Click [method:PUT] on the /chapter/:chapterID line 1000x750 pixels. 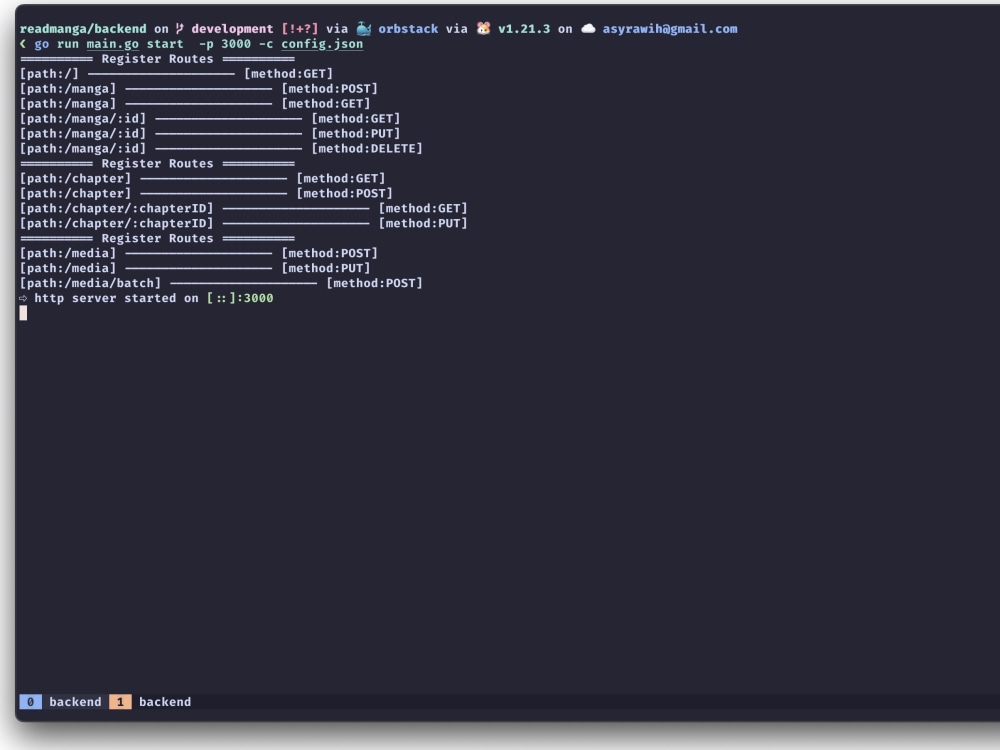point(423,223)
